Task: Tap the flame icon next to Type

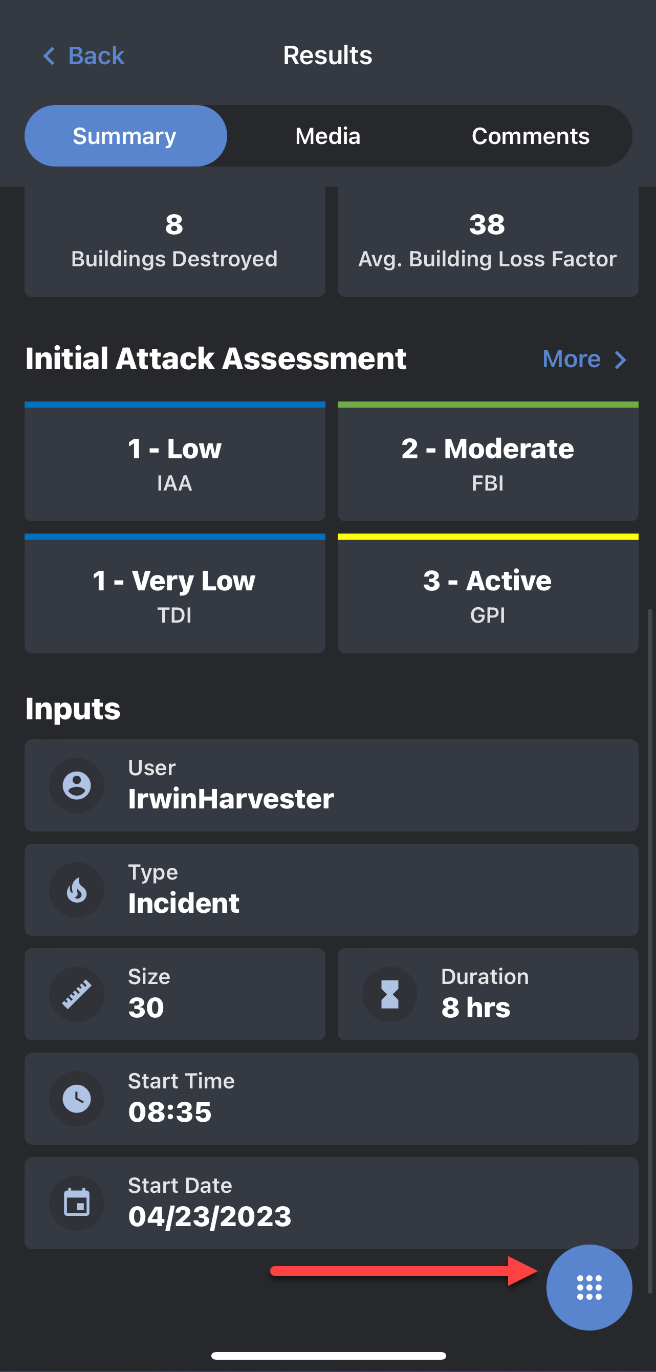Action: [x=77, y=890]
